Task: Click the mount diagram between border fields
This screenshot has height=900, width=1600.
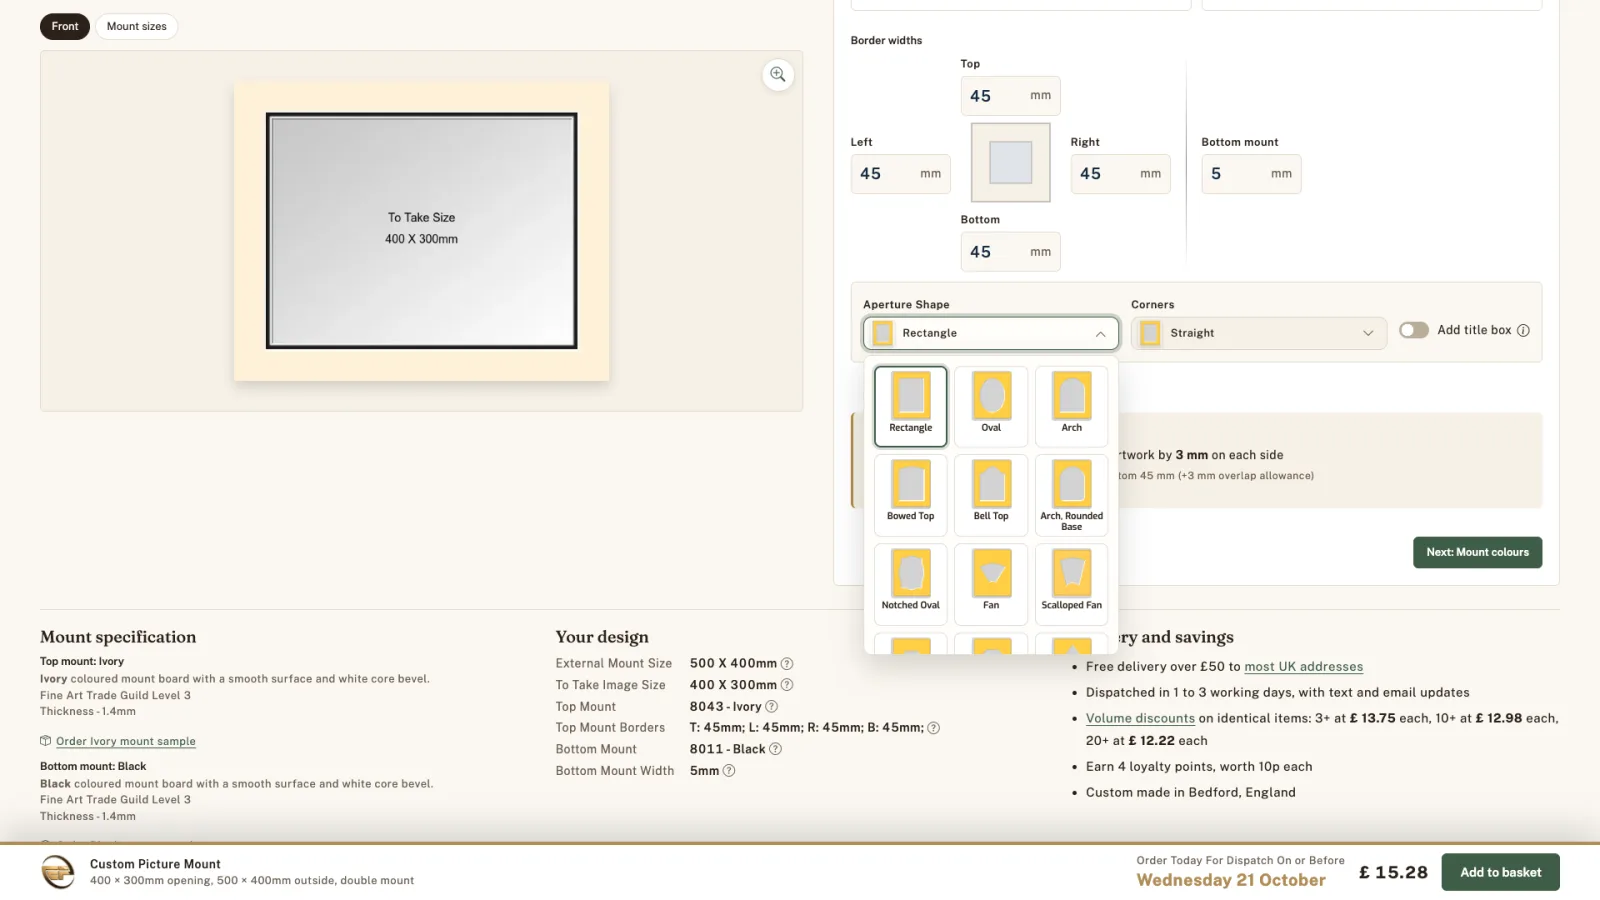Action: 1010,162
